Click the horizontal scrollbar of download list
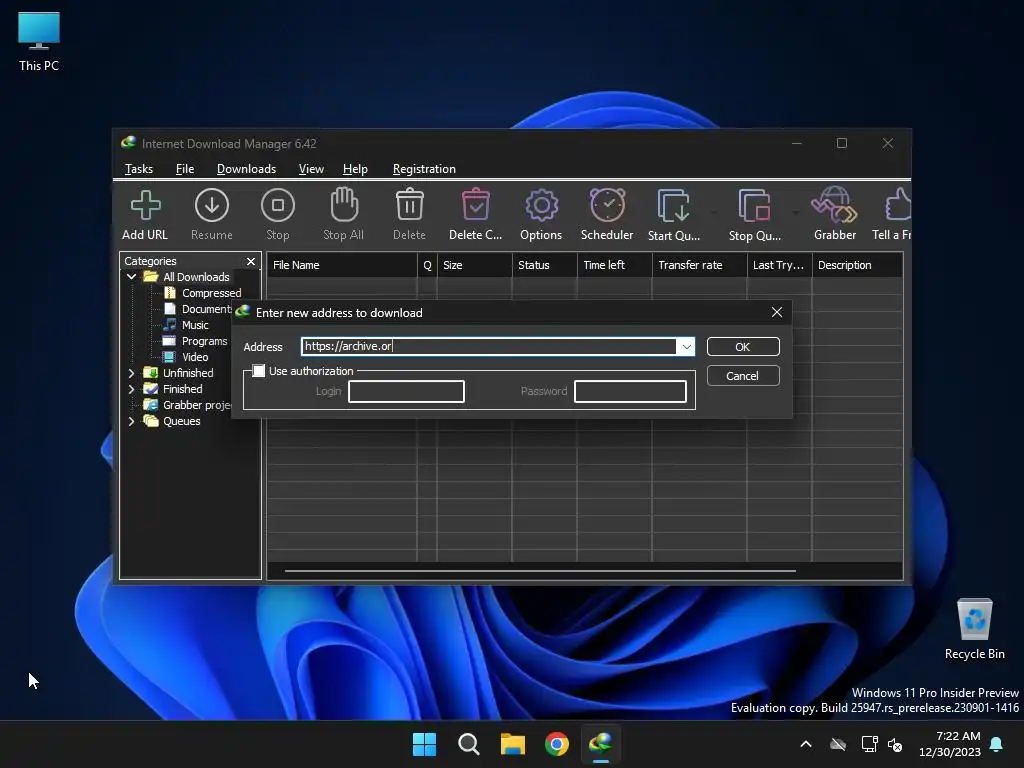The width and height of the screenshot is (1024, 768). click(x=540, y=571)
